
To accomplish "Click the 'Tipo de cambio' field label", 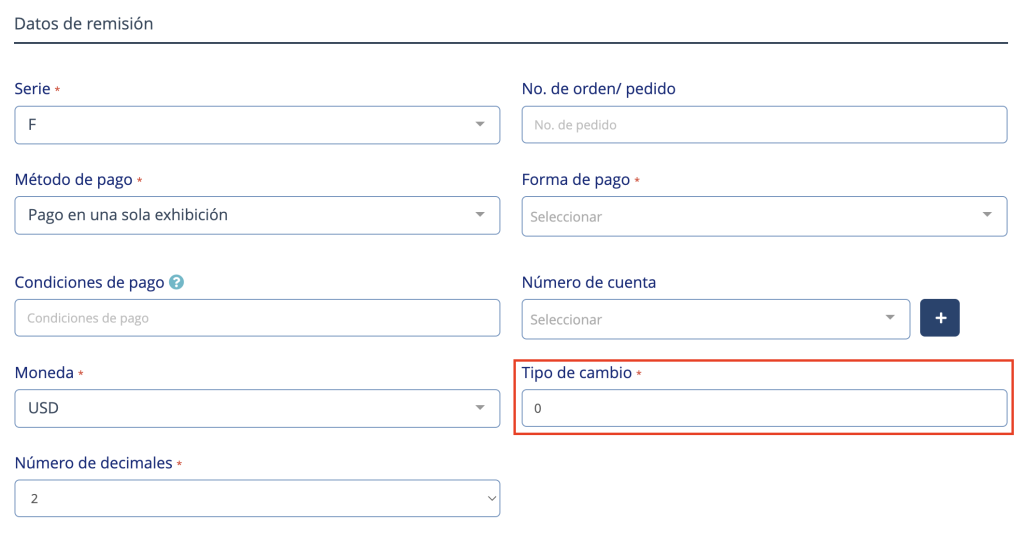I will 576,372.
